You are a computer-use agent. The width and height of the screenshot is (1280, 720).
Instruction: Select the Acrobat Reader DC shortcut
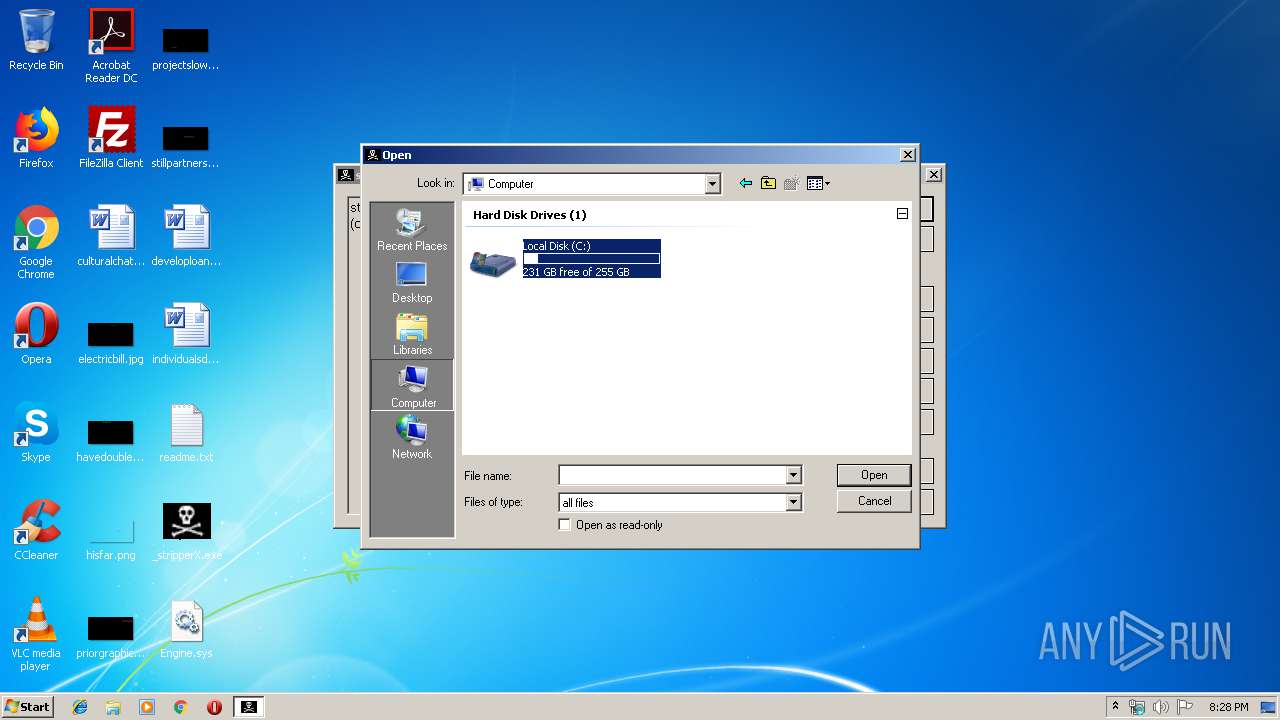111,46
